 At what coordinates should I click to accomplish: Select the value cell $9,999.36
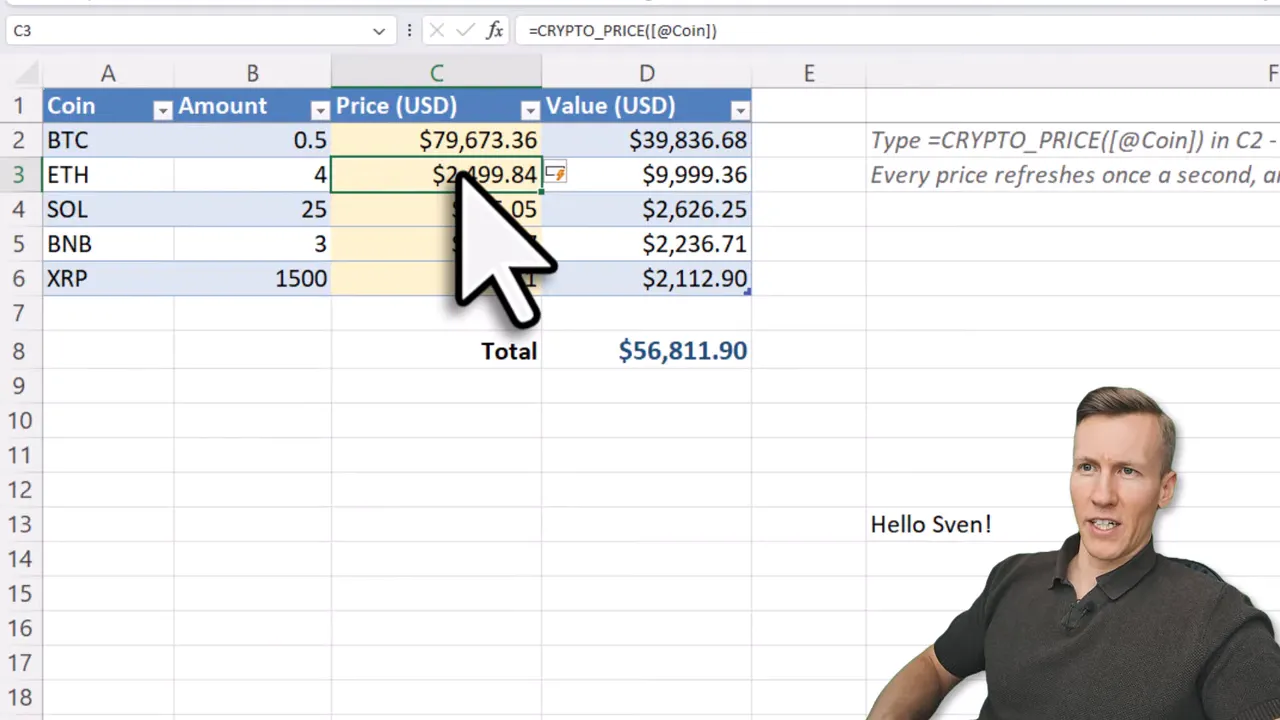point(647,175)
